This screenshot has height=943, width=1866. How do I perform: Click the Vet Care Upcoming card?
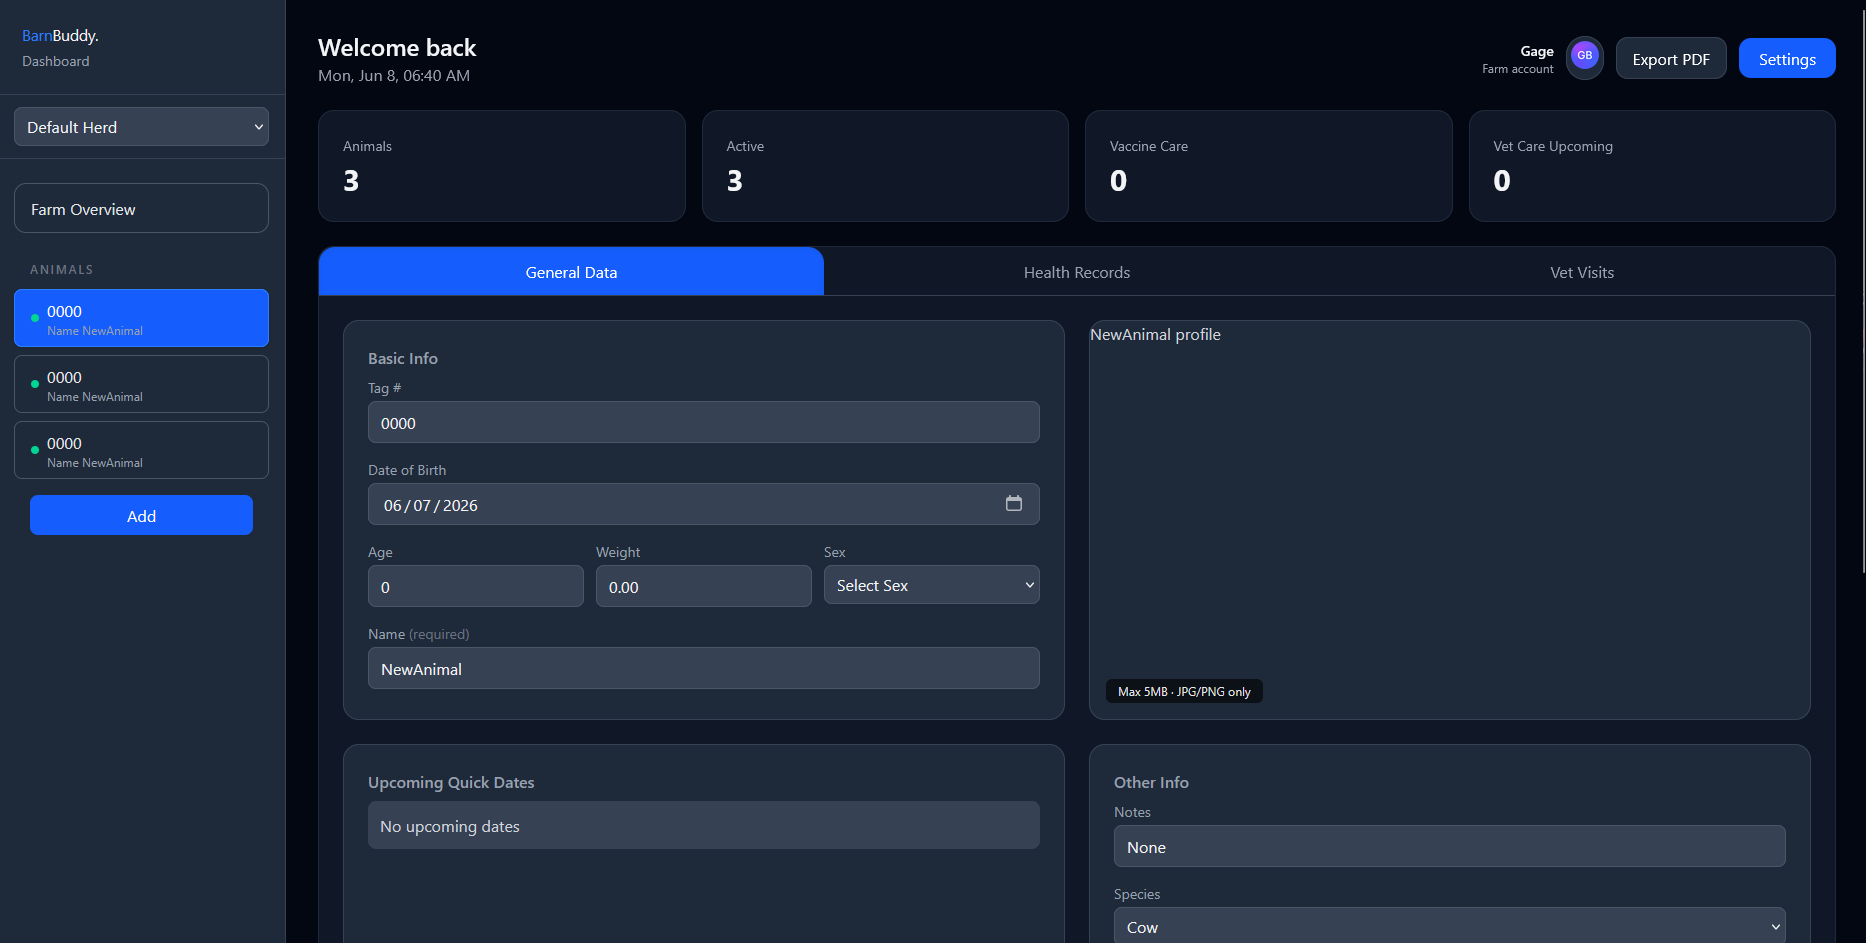tap(1651, 166)
